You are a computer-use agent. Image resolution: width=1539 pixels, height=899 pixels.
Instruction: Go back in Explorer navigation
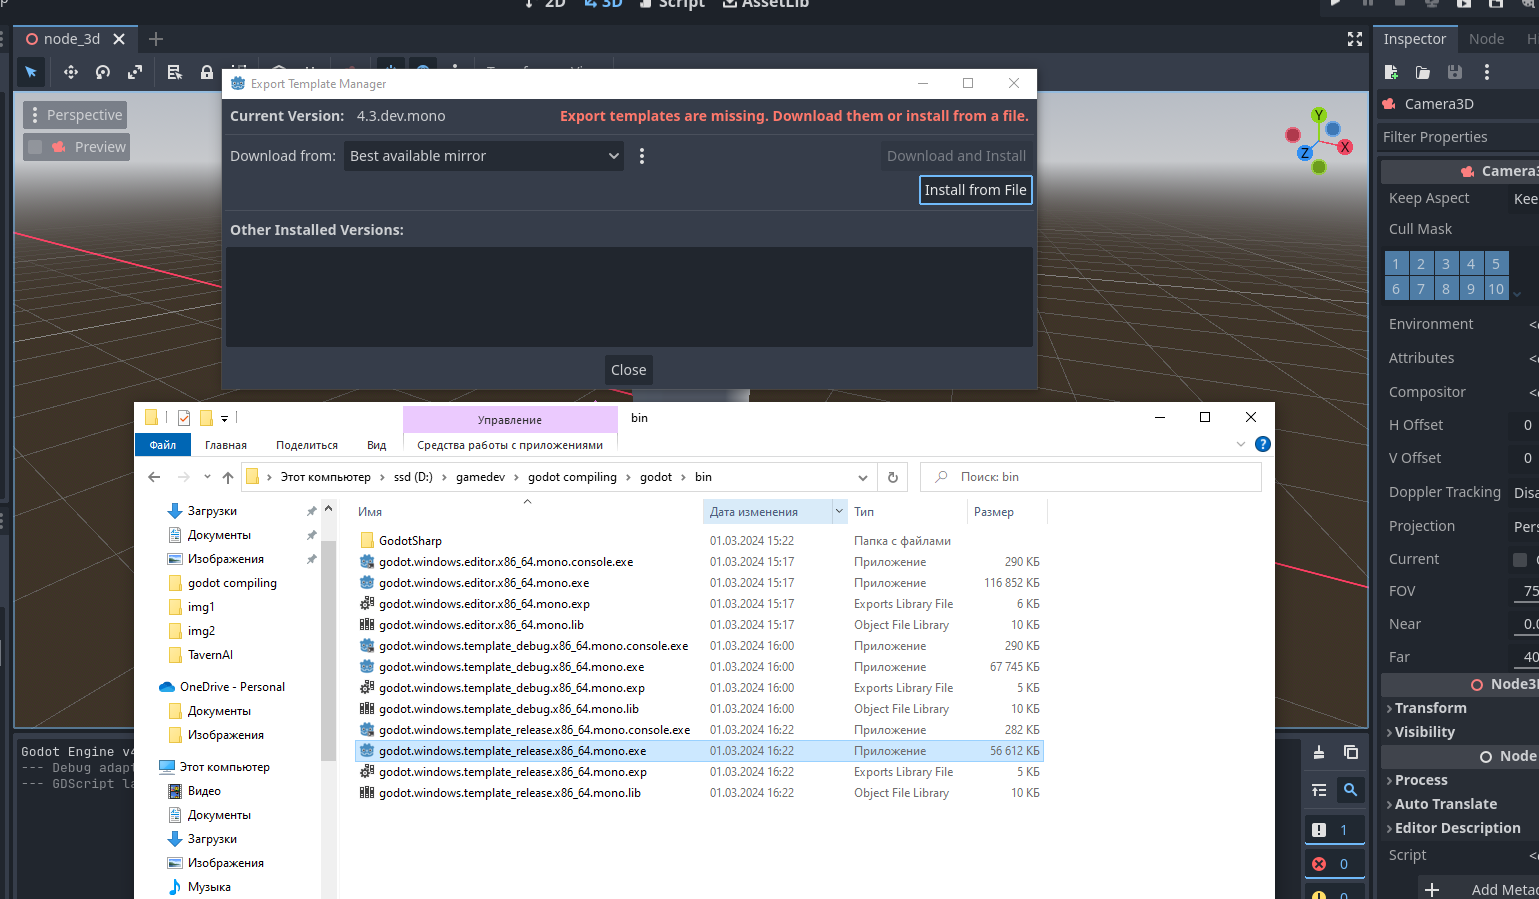[154, 477]
